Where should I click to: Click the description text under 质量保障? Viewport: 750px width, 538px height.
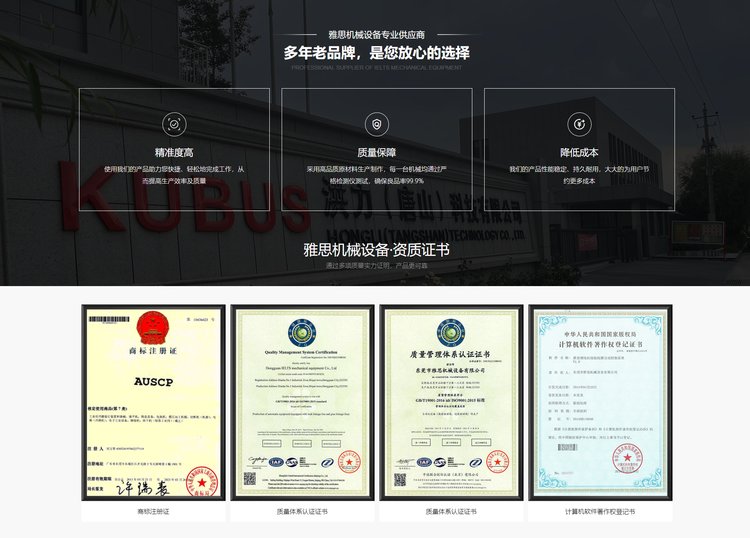point(376,175)
